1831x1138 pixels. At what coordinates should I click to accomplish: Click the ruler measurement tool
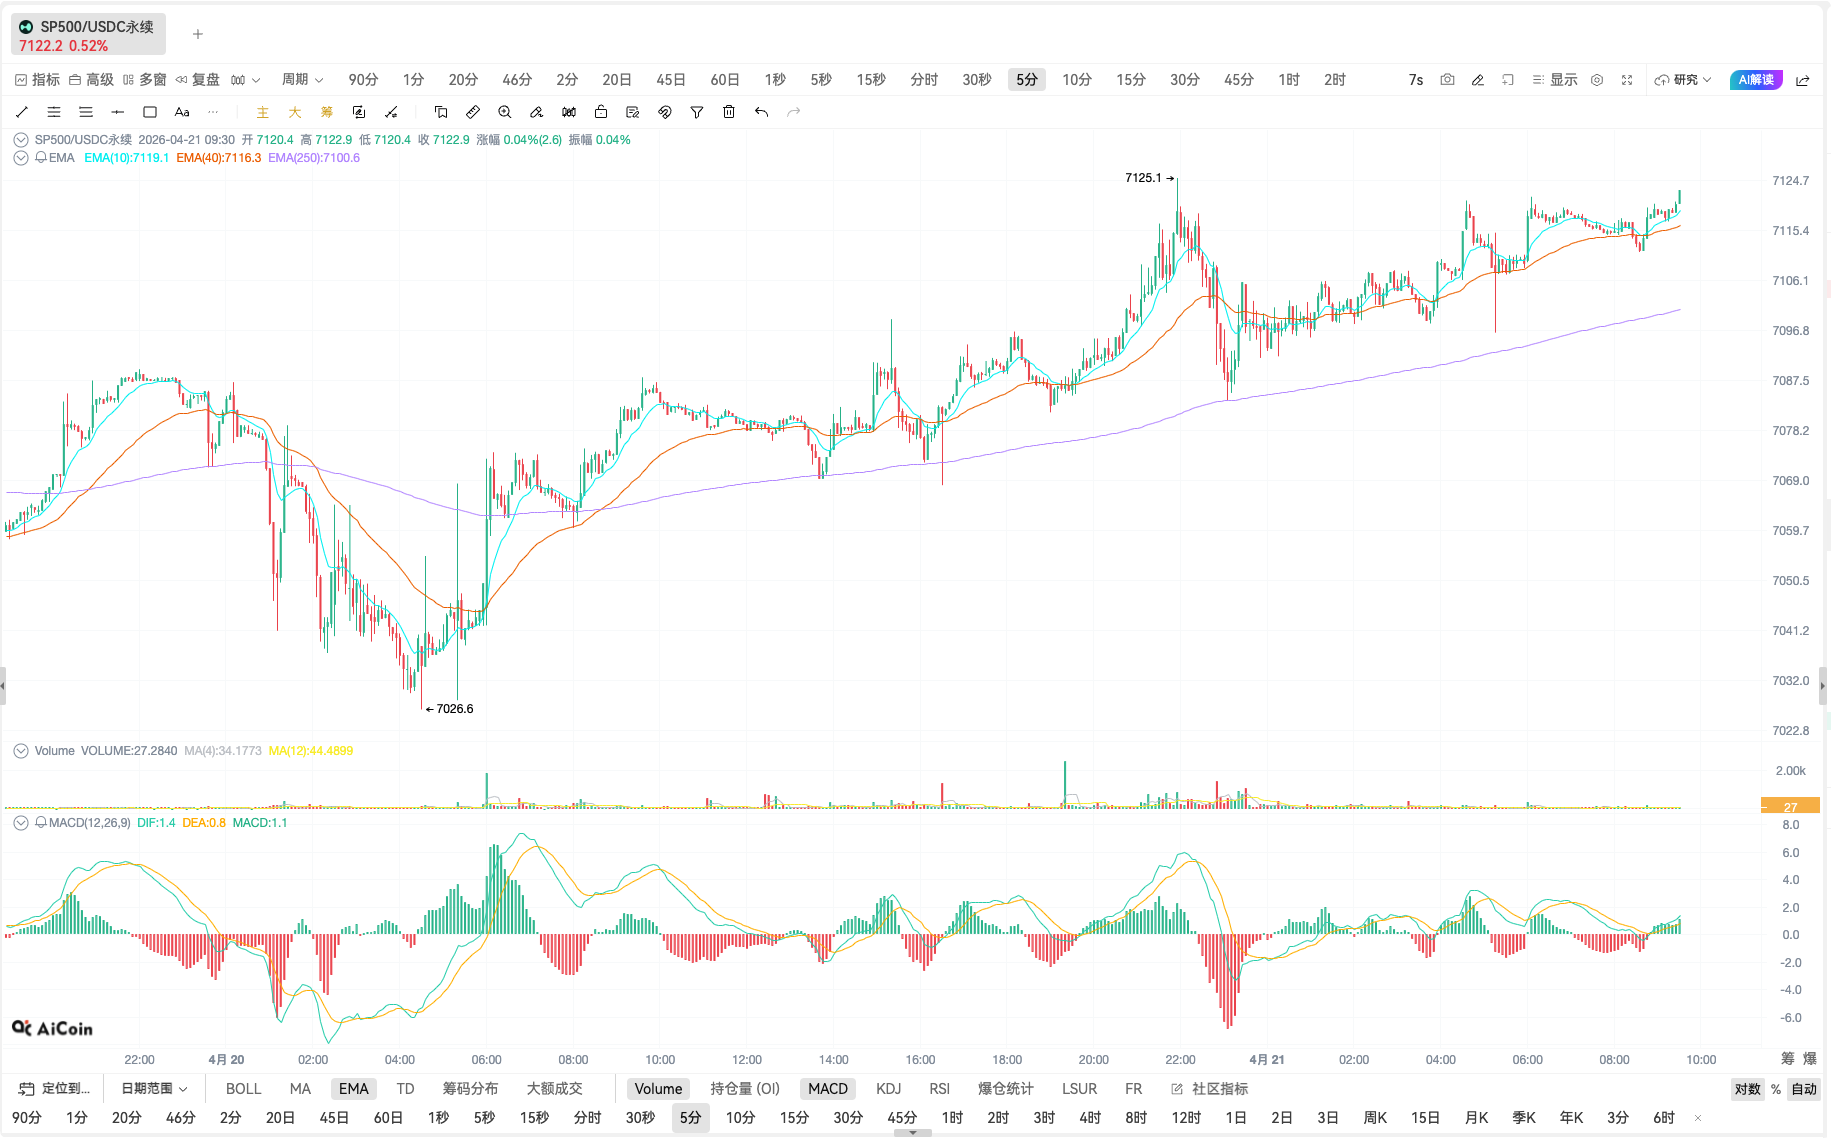pyautogui.click(x=473, y=112)
